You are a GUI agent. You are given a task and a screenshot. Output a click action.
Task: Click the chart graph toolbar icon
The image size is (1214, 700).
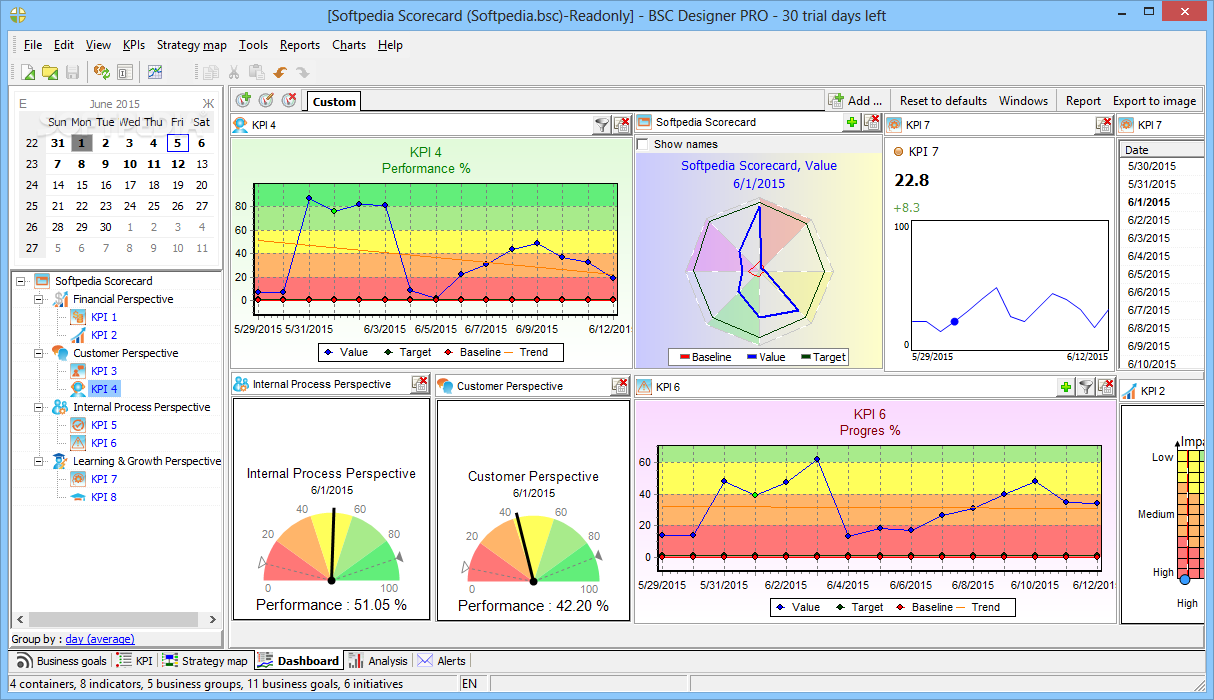[155, 72]
